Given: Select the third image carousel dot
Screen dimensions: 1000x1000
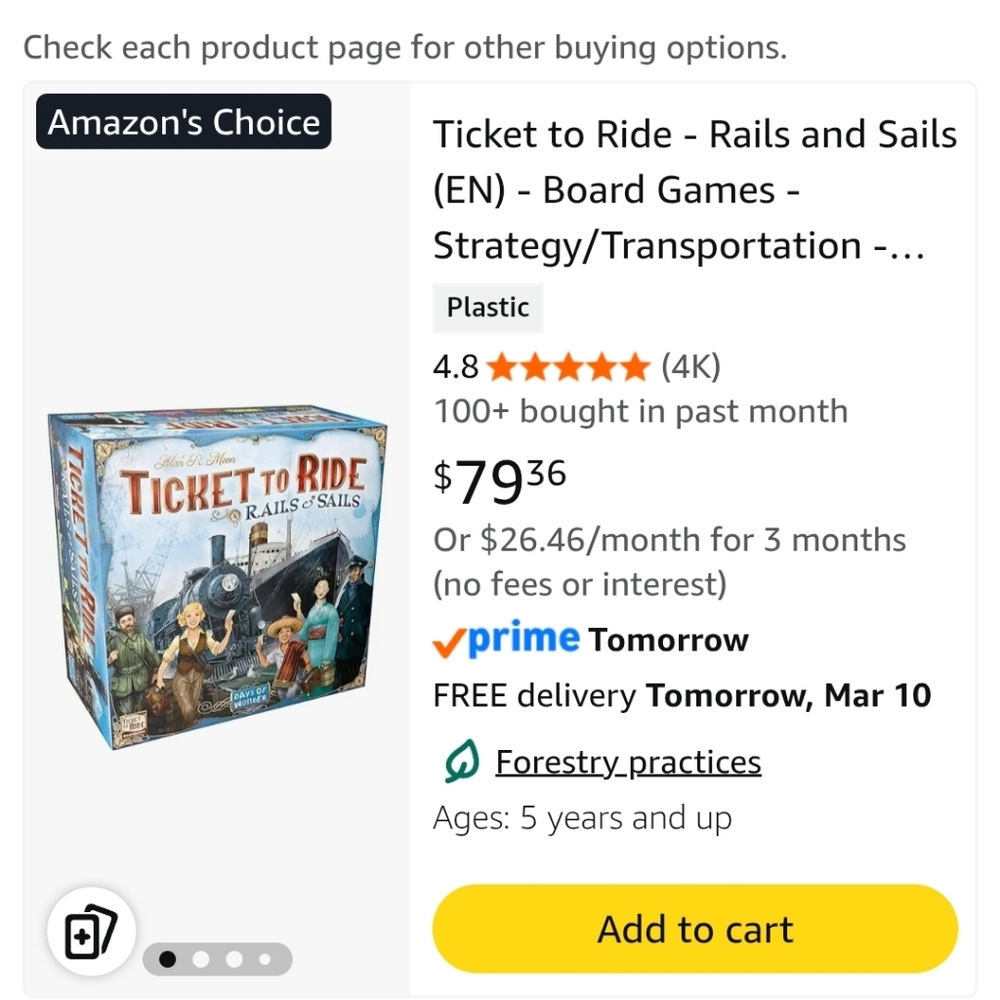Looking at the screenshot, I should point(234,959).
